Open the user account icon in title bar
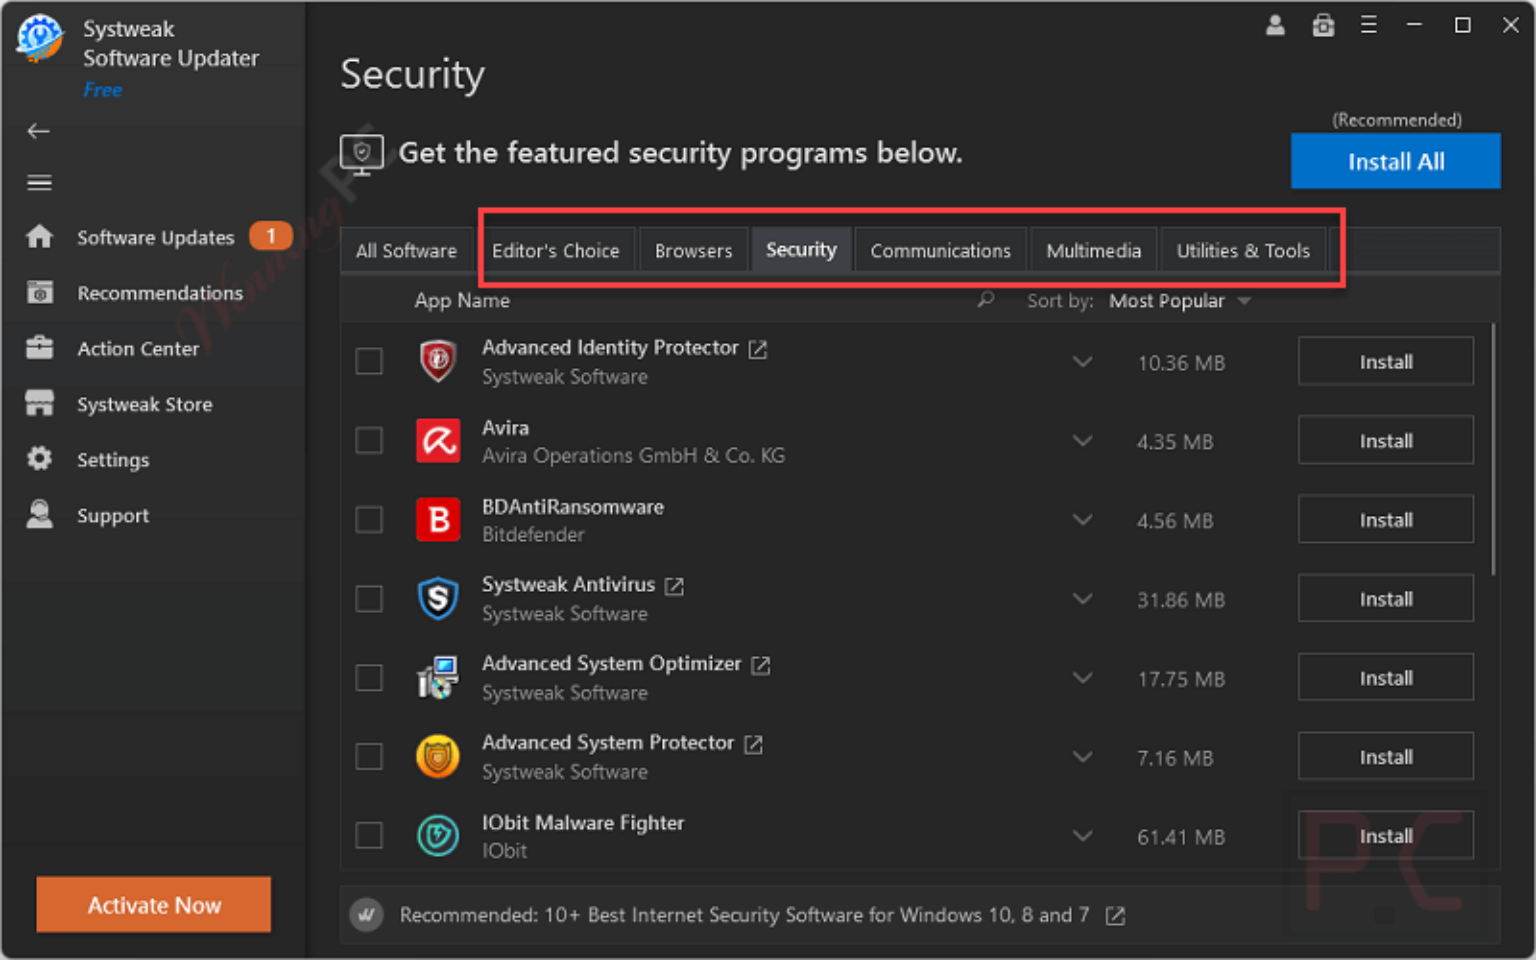This screenshot has width=1536, height=960. click(x=1275, y=25)
